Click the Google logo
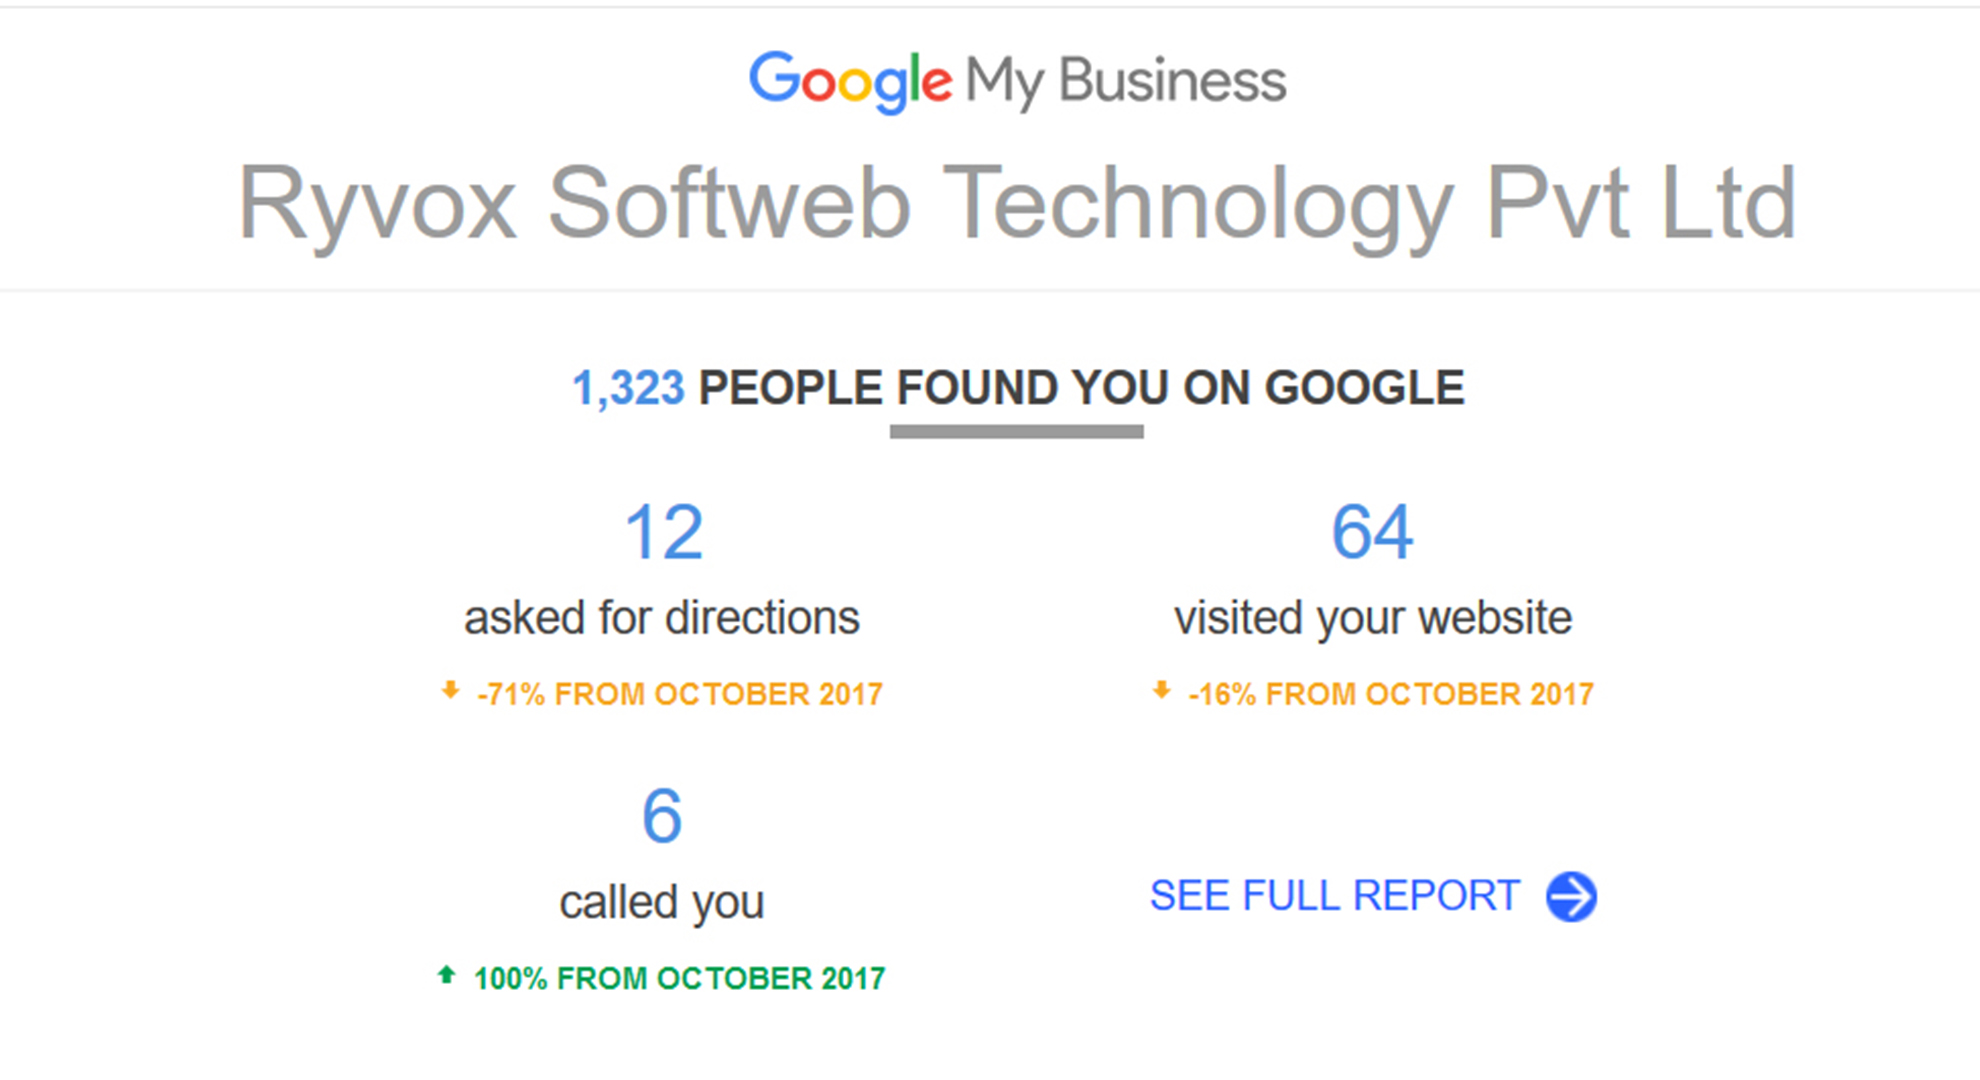Viewport: 1980px width, 1080px height. click(850, 81)
